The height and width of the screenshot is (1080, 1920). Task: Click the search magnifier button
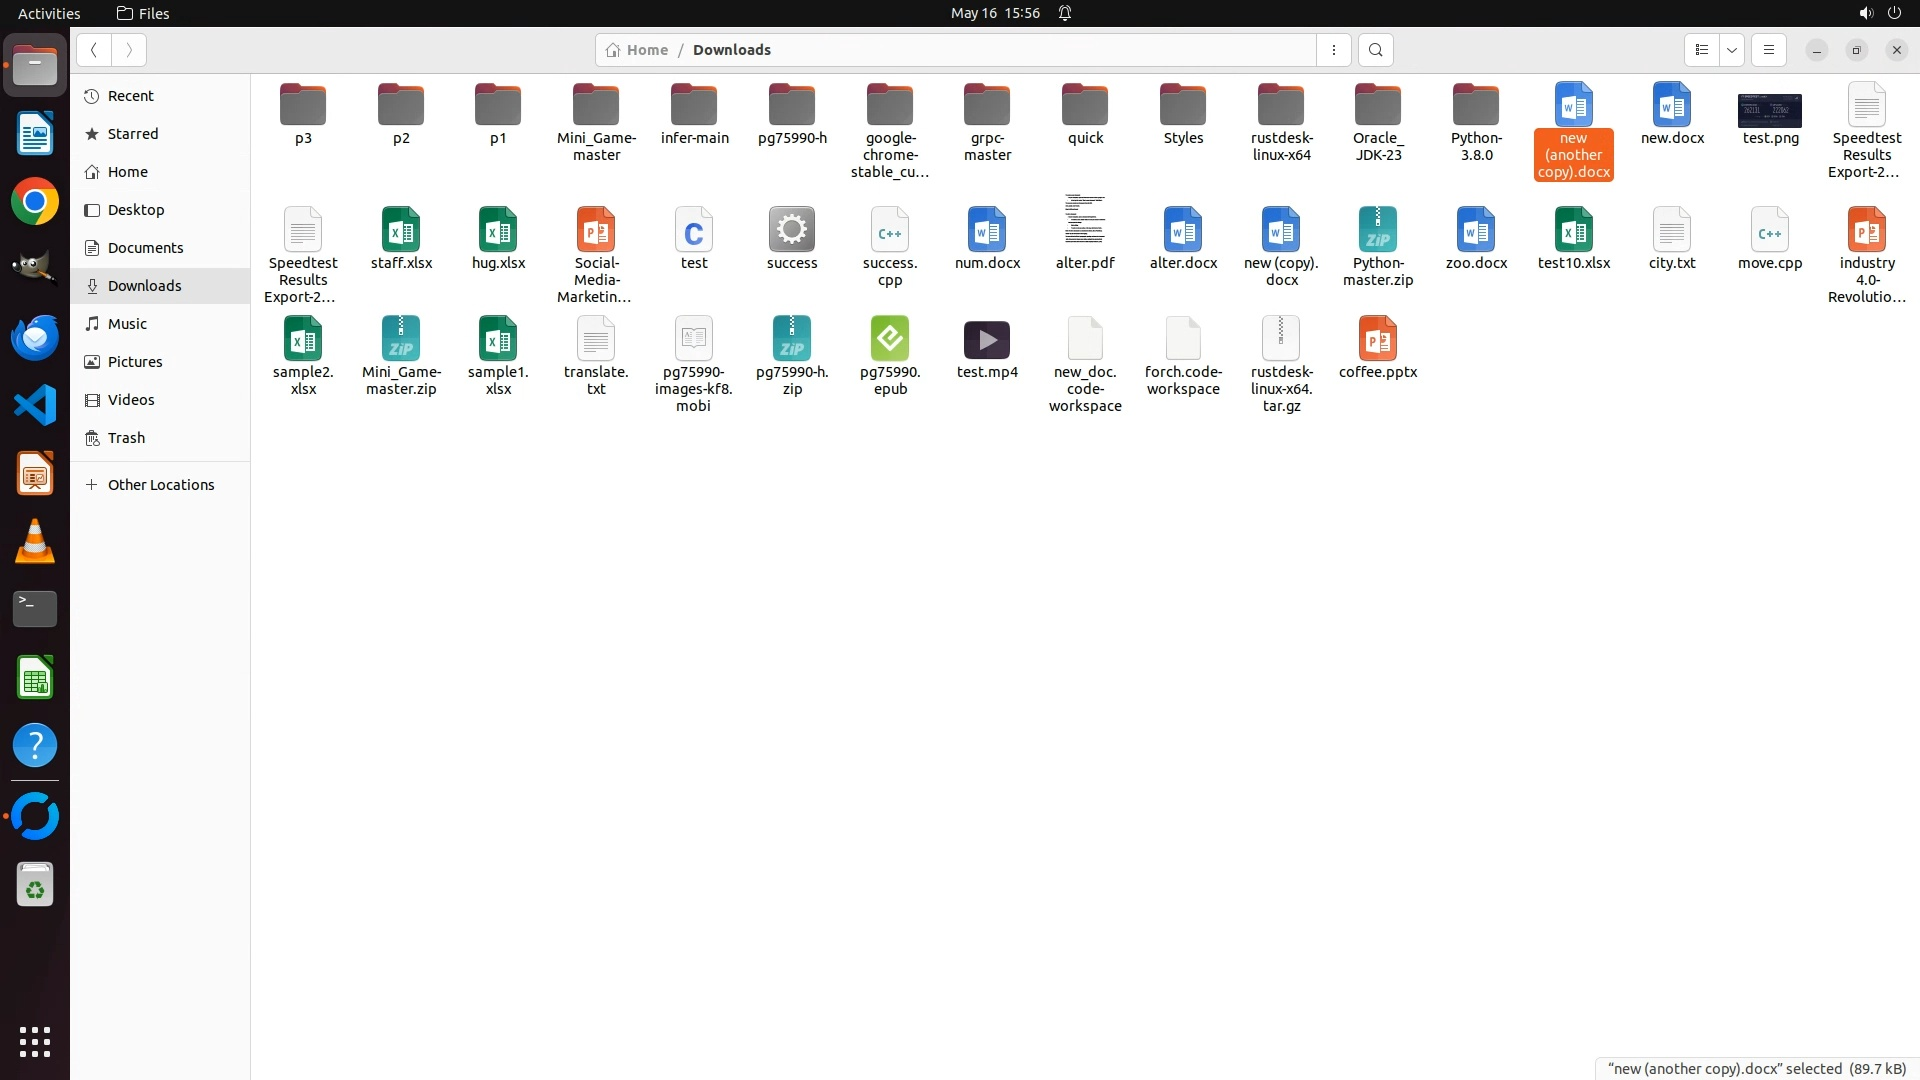pos(1376,50)
